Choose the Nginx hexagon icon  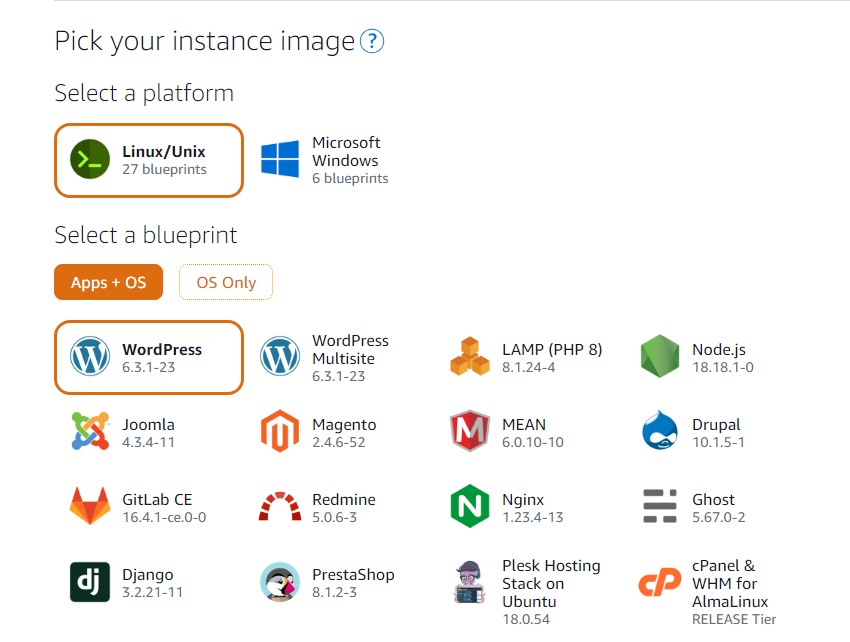(x=469, y=506)
